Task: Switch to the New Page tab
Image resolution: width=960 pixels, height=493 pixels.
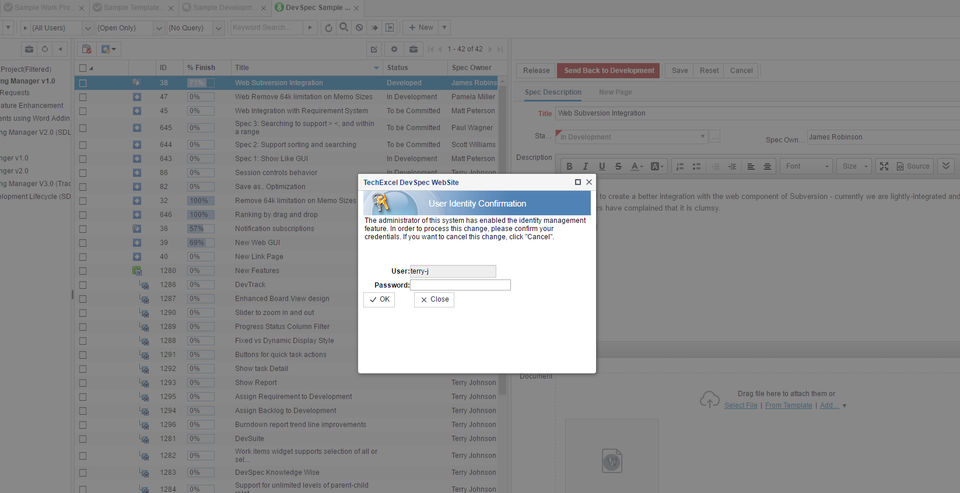Action: pyautogui.click(x=615, y=92)
